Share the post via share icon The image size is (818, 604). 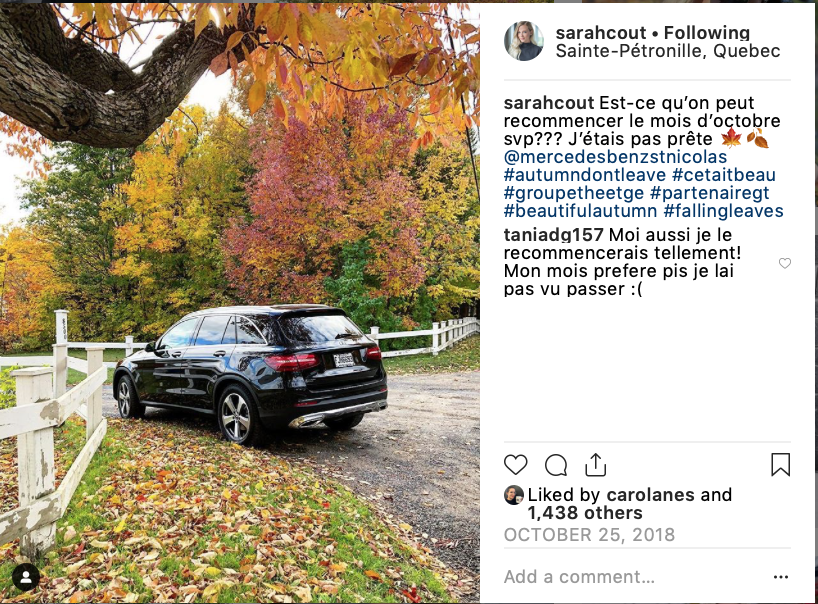595,464
